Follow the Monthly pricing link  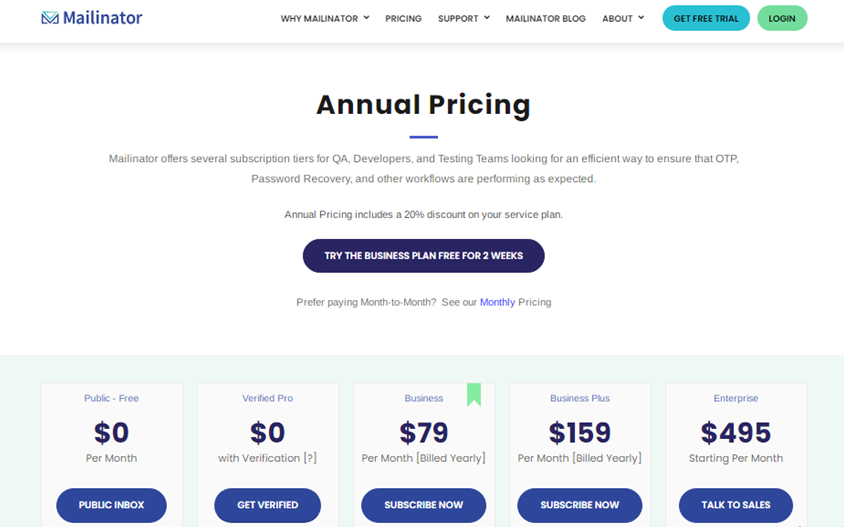click(497, 302)
